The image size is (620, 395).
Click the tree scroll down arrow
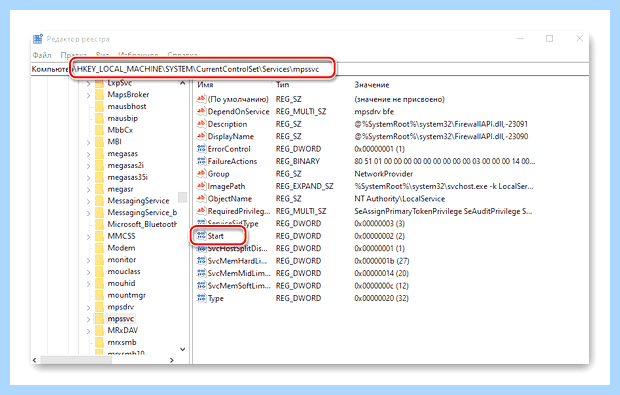(x=182, y=349)
